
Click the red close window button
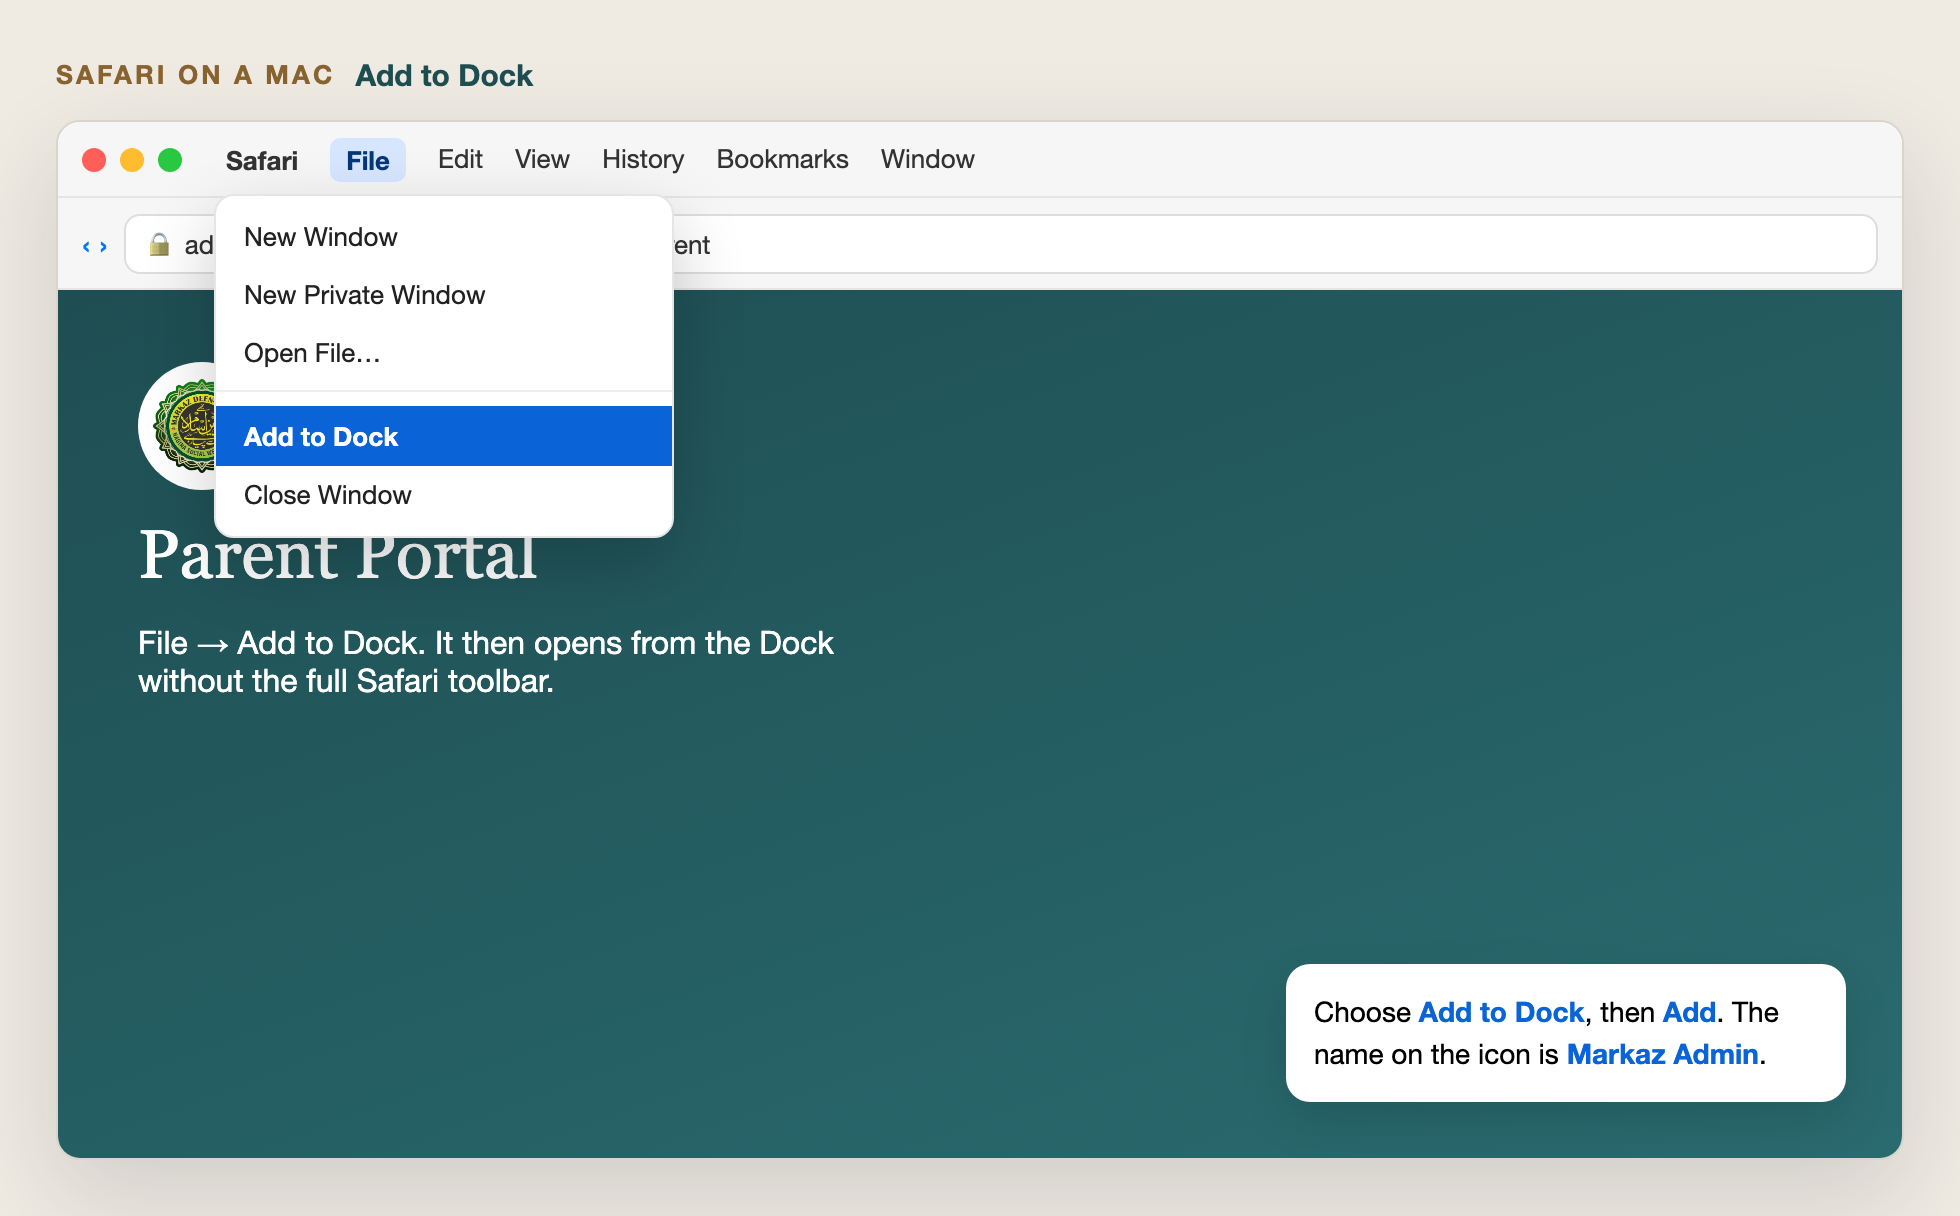(94, 160)
